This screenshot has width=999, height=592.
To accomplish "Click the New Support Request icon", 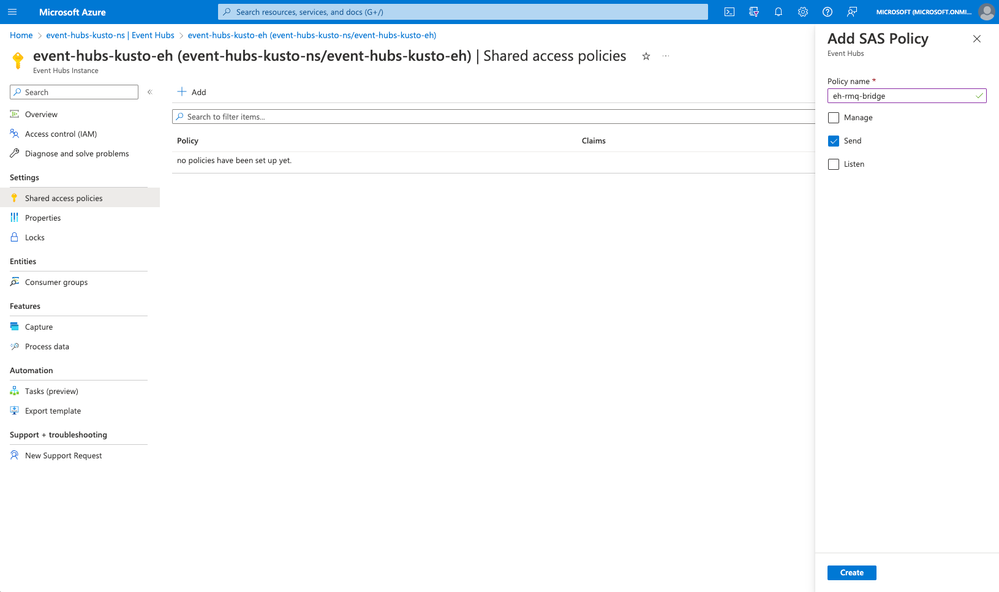I will pos(15,456).
